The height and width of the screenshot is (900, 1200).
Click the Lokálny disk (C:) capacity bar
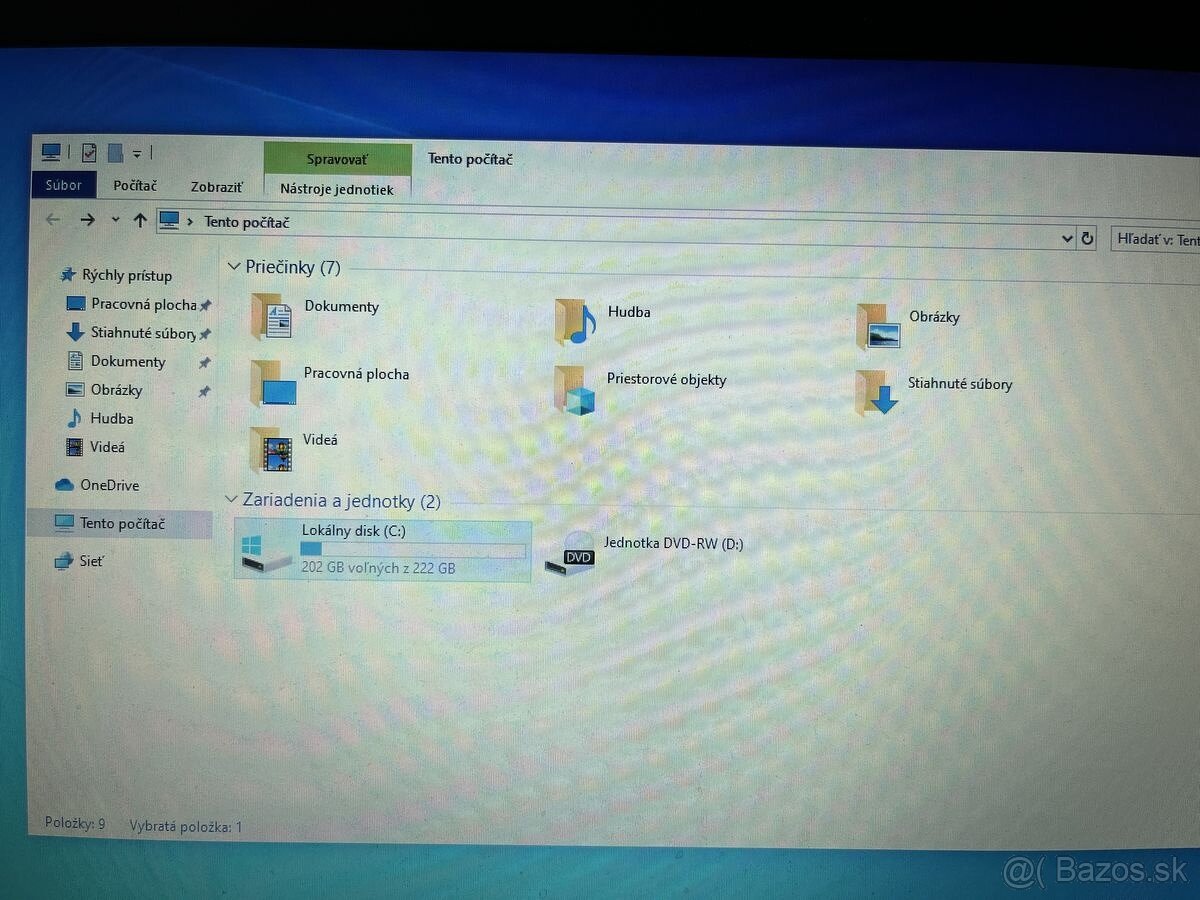pyautogui.click(x=413, y=549)
